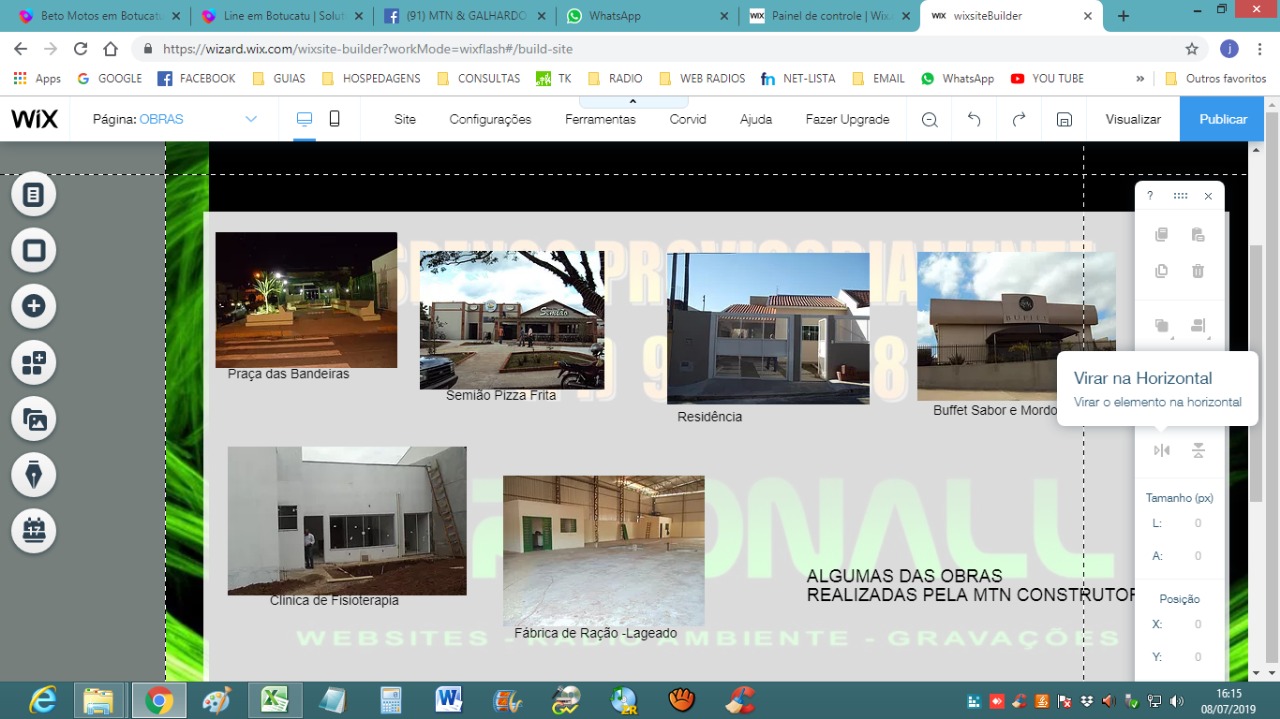Click the Publicar button
Image resolution: width=1280 pixels, height=719 pixels.
pos(1223,119)
